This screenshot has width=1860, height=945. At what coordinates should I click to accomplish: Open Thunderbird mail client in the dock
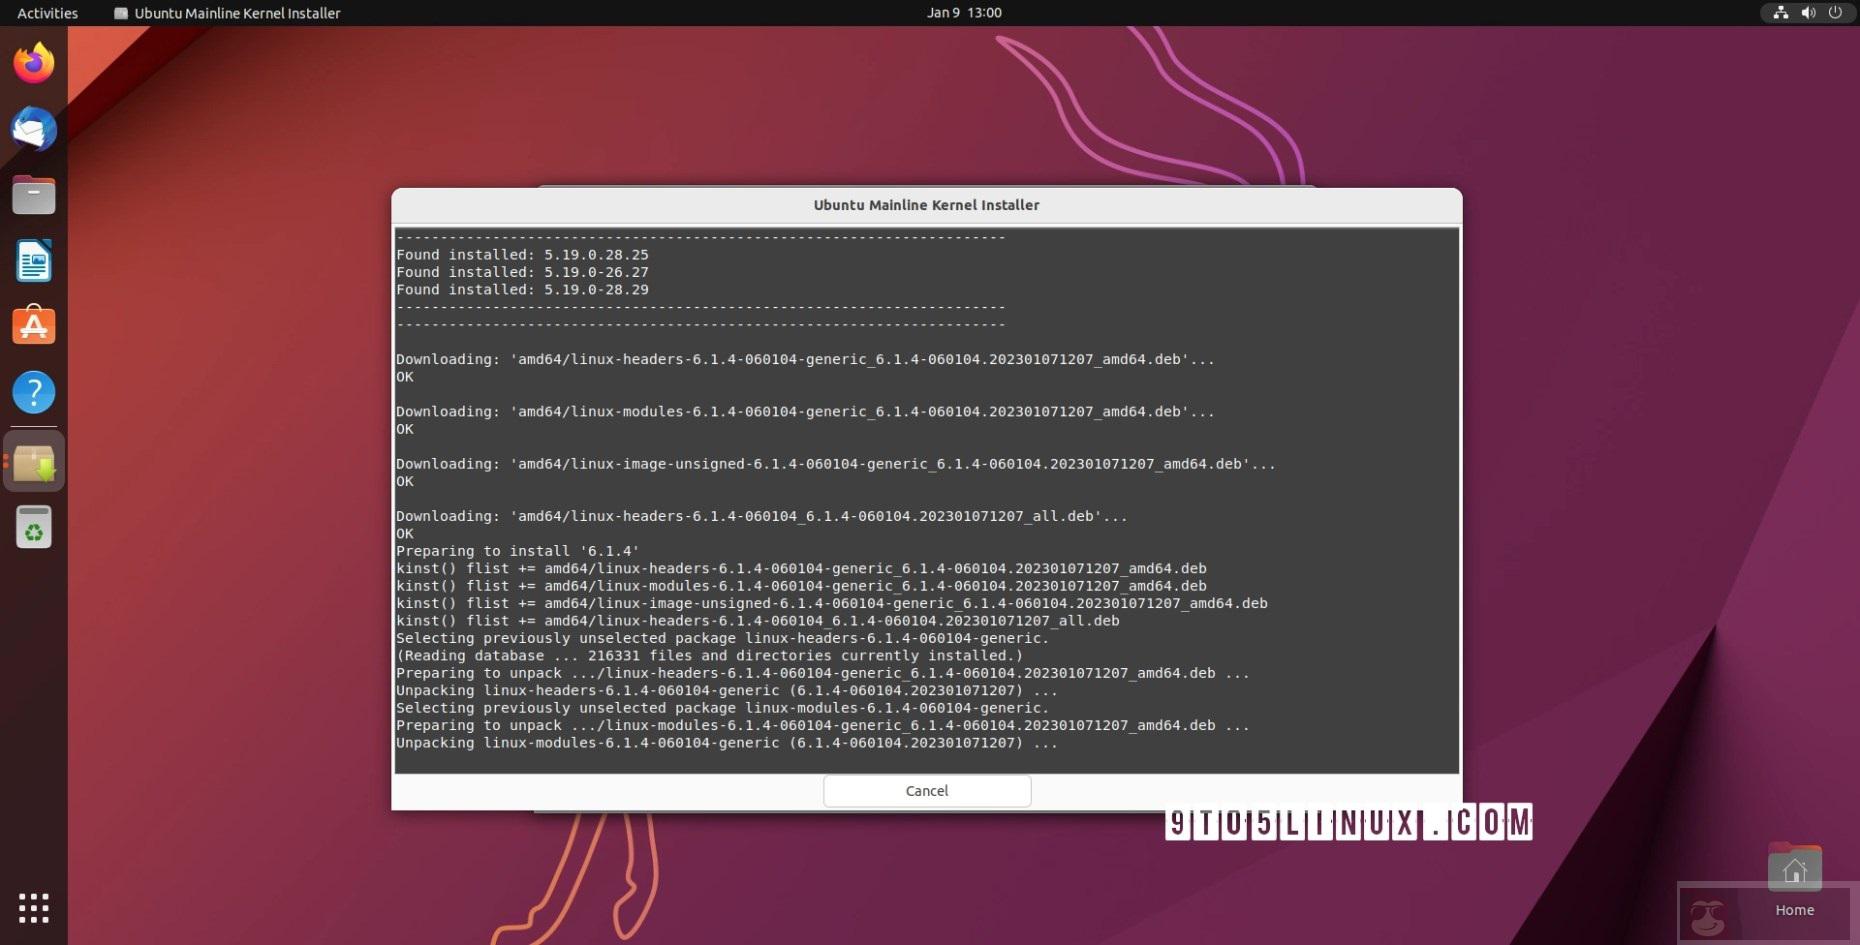tap(33, 129)
